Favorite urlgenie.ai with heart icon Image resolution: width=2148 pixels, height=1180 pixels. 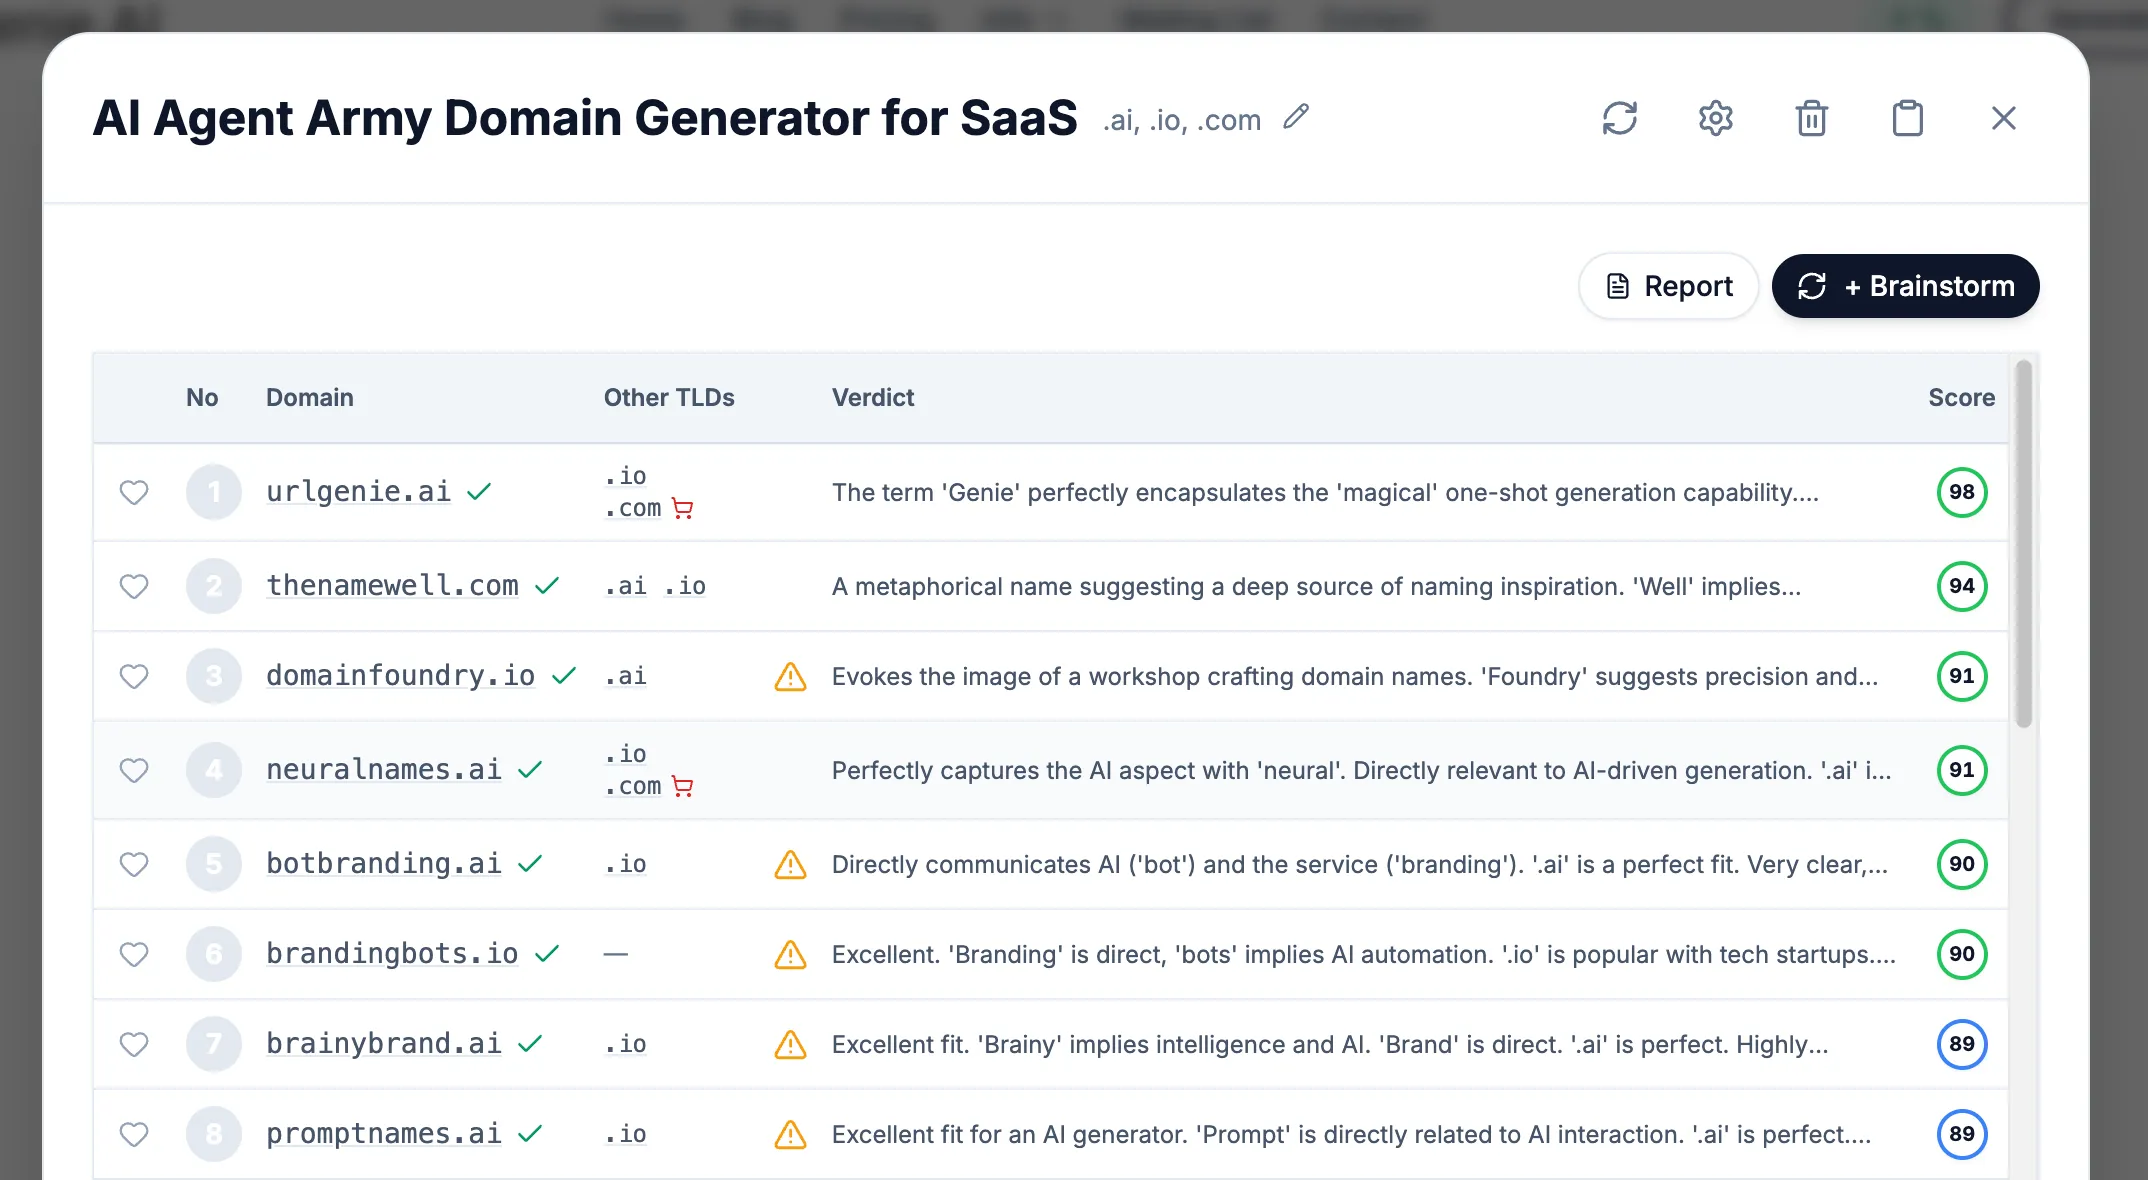(134, 492)
